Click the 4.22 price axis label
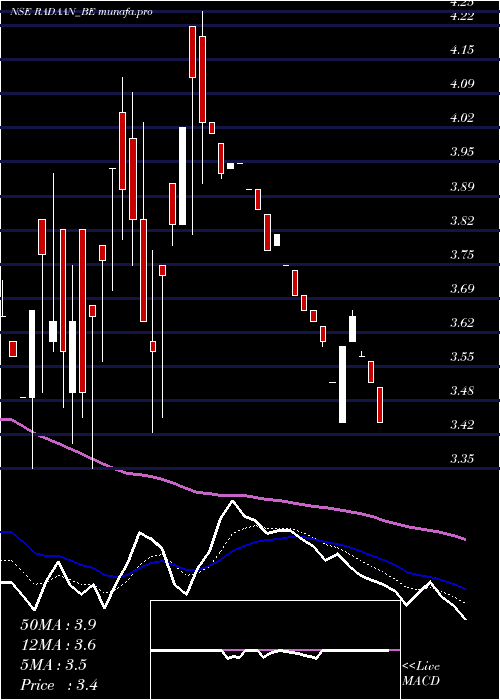 [x=462, y=16]
